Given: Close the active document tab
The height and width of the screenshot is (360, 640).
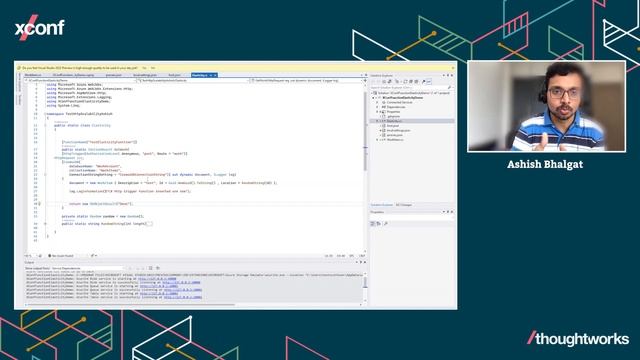Looking at the screenshot, I should (215, 75).
